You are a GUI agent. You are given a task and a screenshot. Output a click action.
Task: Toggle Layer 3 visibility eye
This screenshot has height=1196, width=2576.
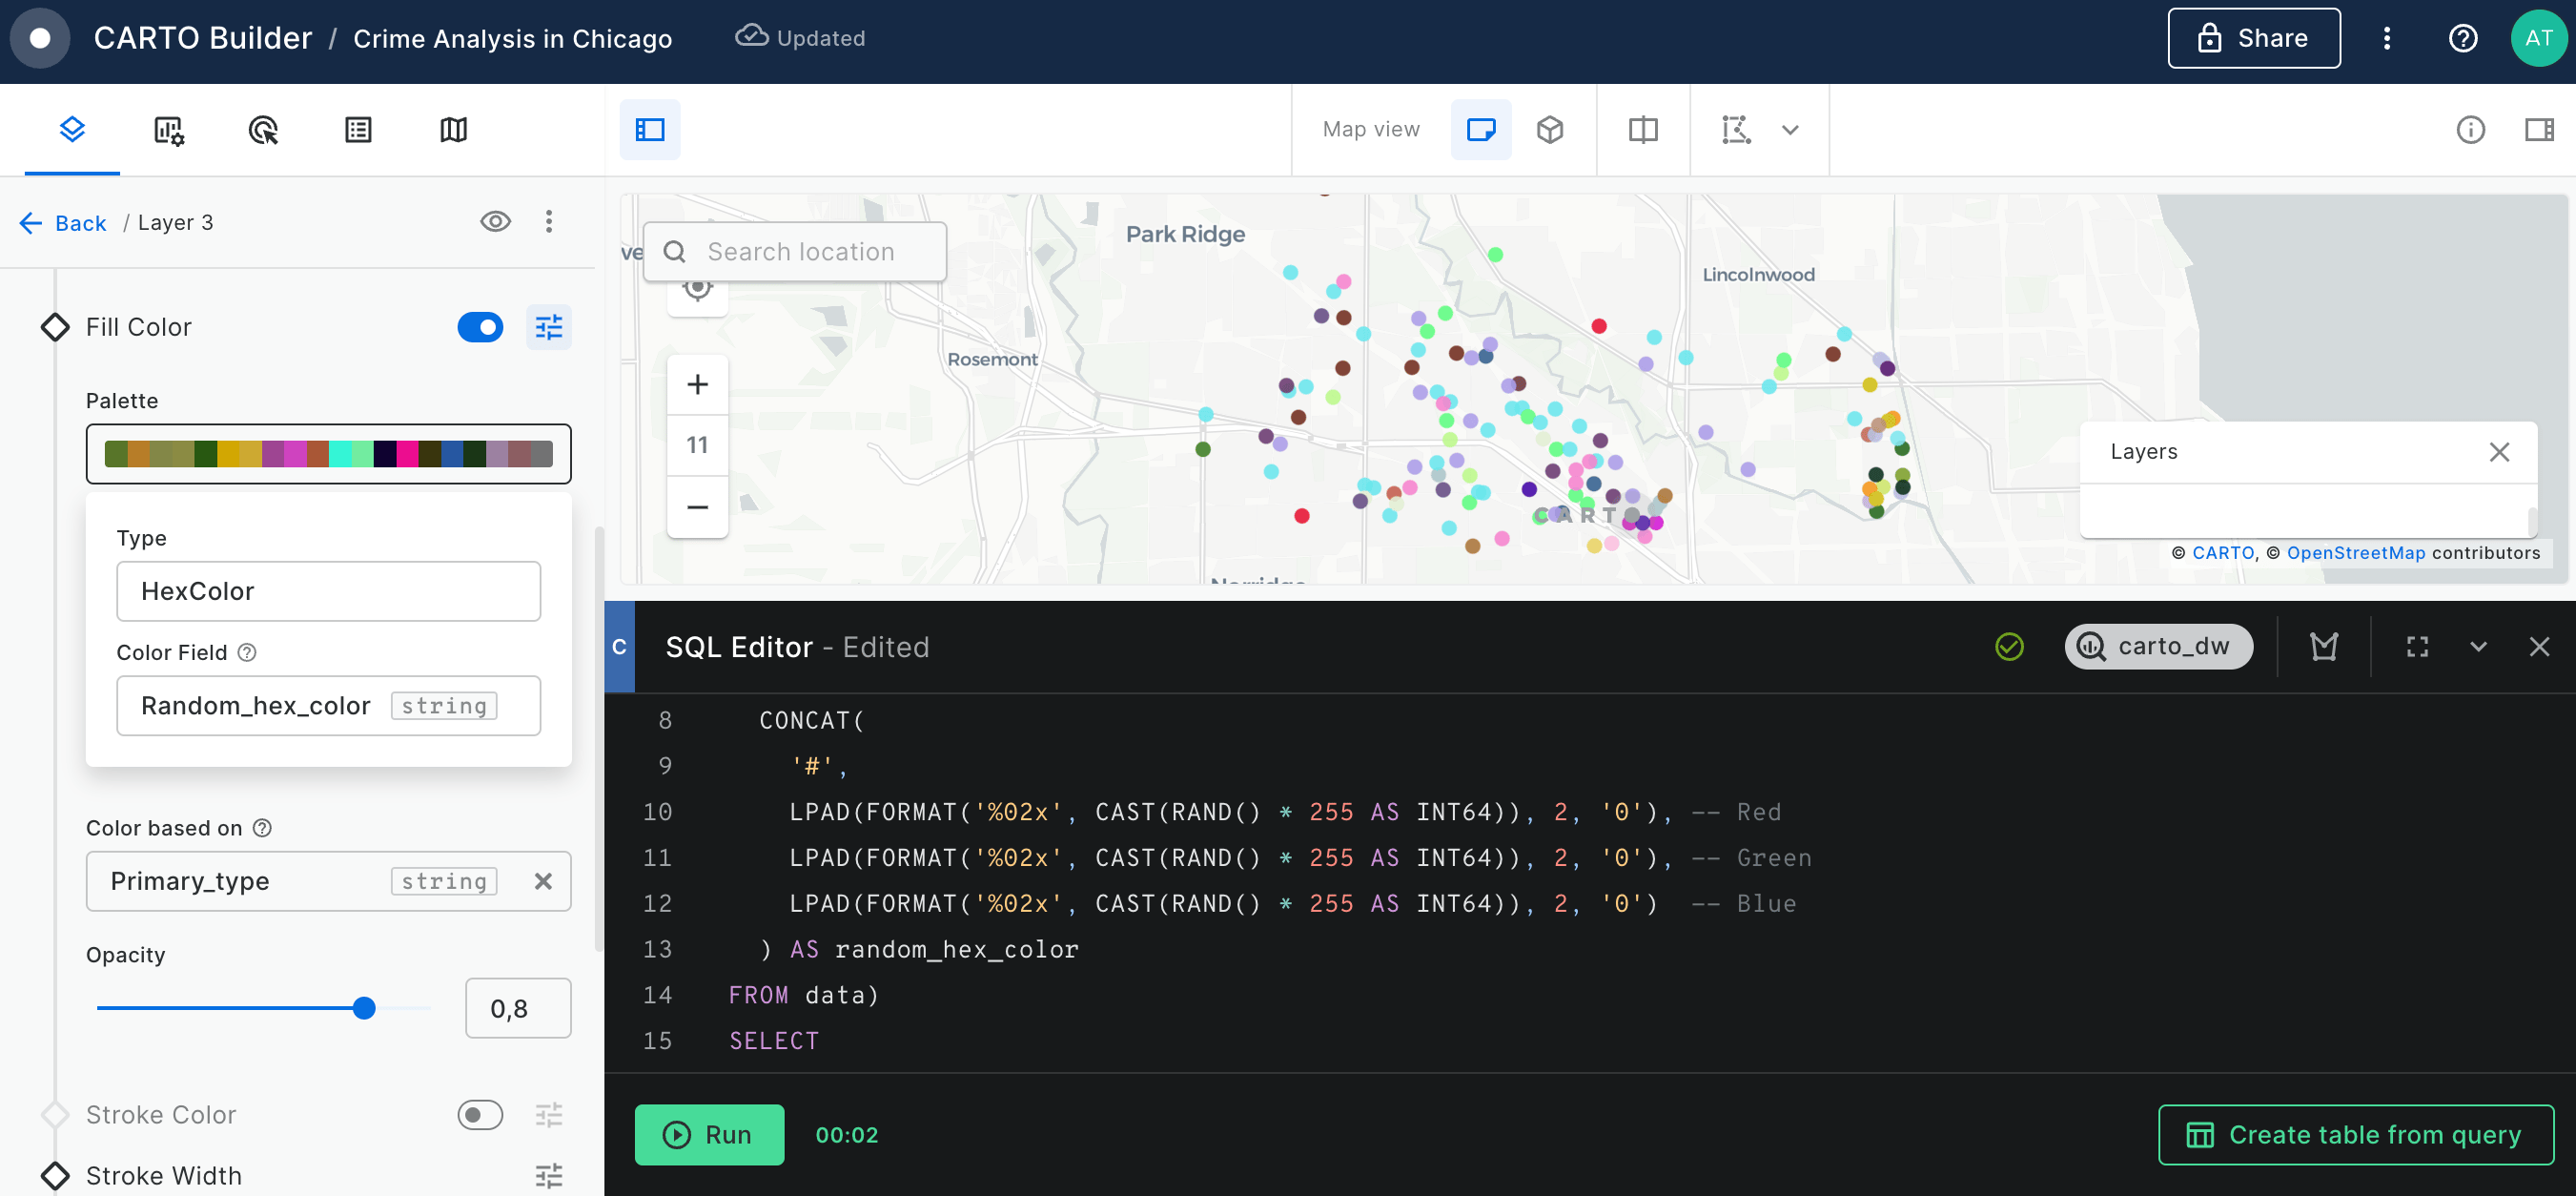pyautogui.click(x=495, y=222)
